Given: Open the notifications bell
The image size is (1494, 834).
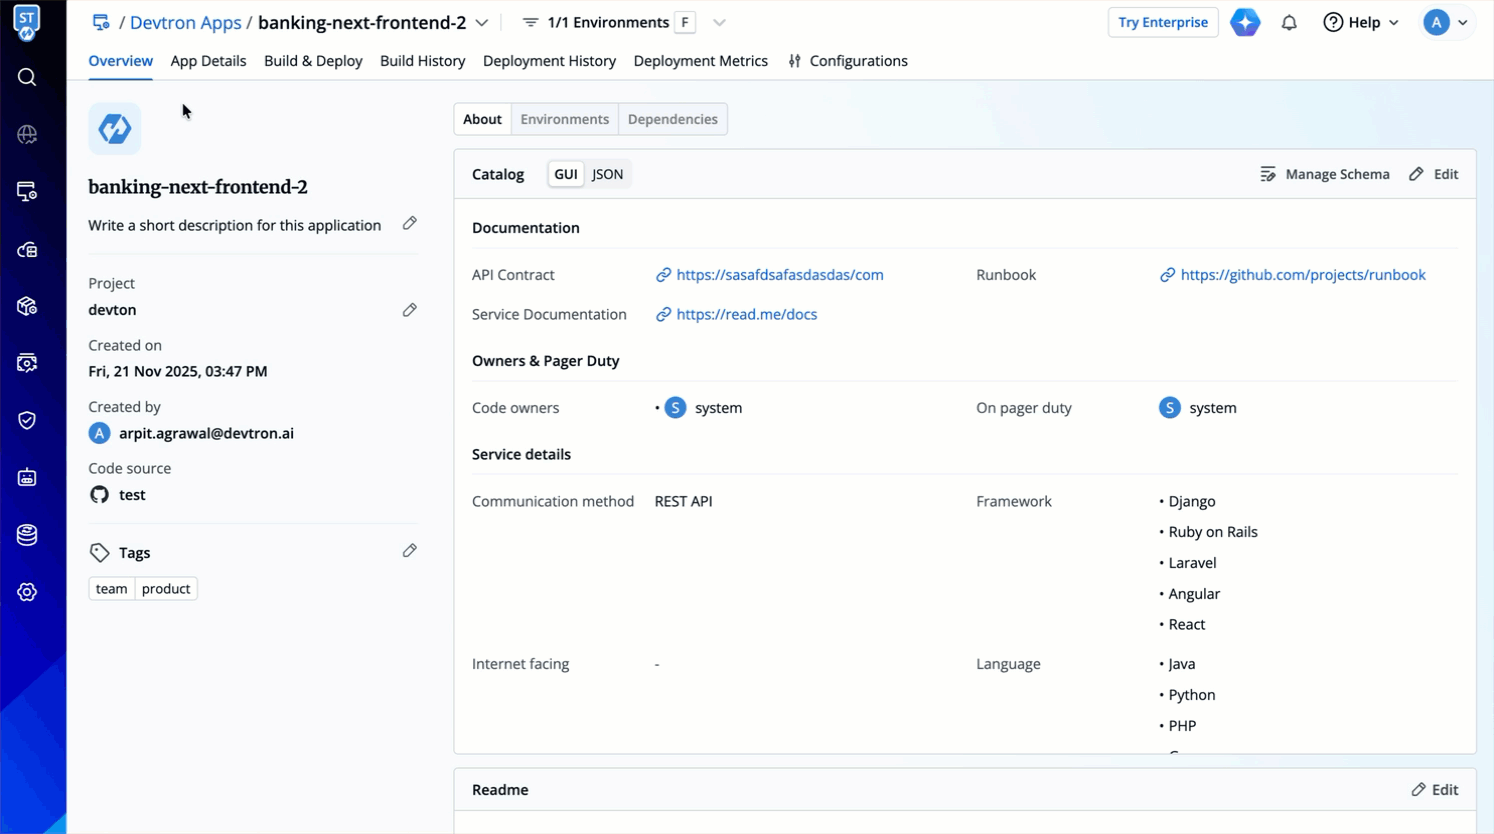Looking at the screenshot, I should [x=1289, y=22].
